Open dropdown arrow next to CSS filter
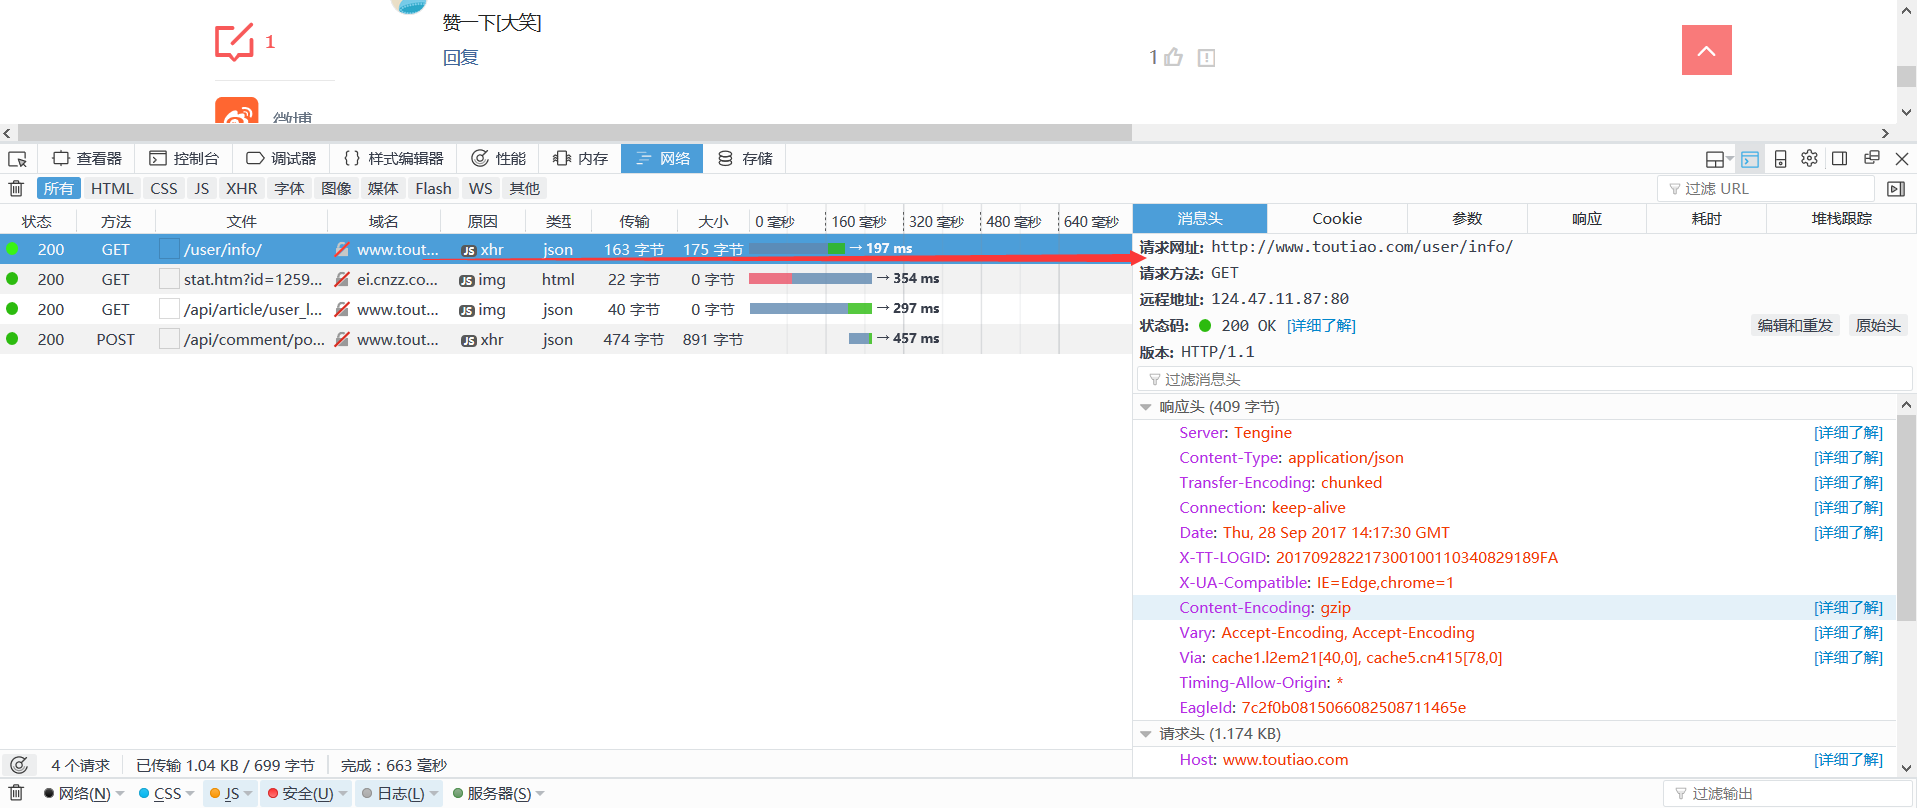The height and width of the screenshot is (808, 1917). coord(191,793)
